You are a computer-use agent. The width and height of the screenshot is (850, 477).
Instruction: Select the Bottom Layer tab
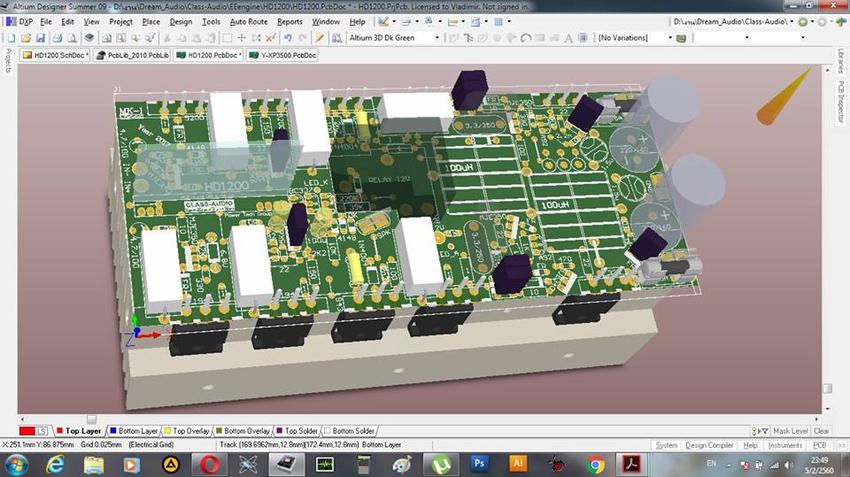[133, 431]
